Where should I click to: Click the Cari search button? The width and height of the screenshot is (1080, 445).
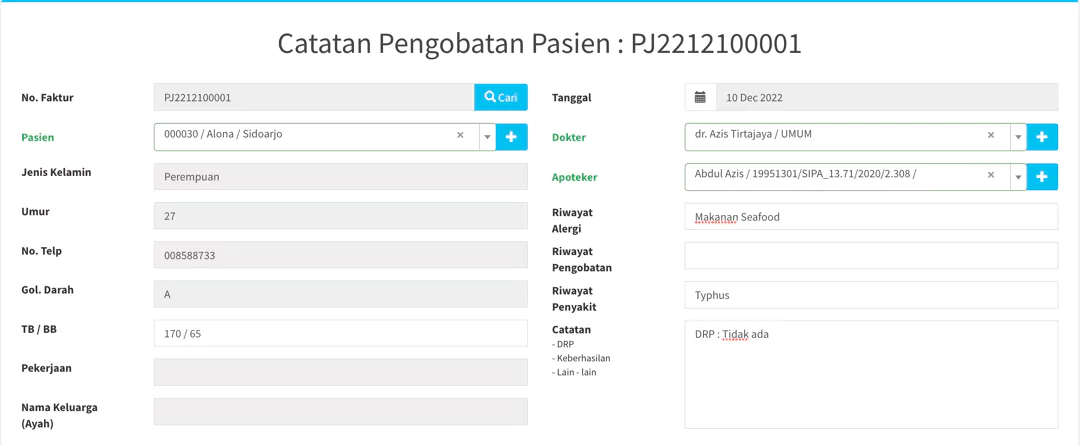[x=500, y=97]
